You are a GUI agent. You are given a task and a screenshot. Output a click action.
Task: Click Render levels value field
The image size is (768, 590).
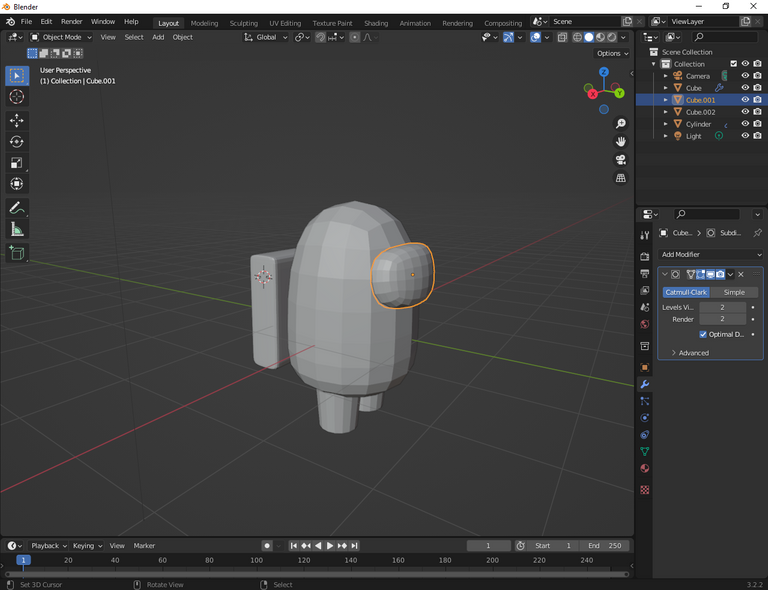[x=722, y=319]
